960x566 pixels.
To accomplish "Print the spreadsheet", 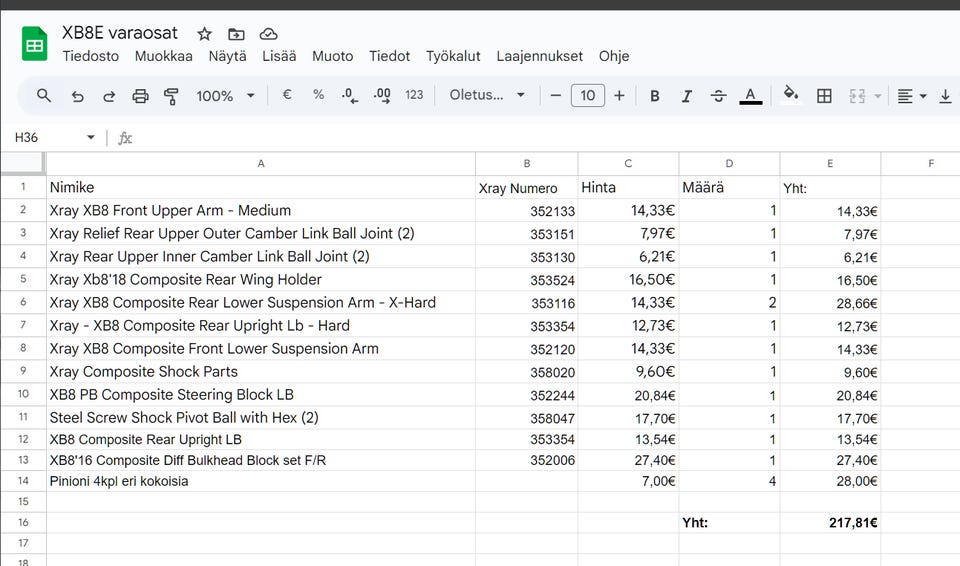I will click(x=140, y=96).
